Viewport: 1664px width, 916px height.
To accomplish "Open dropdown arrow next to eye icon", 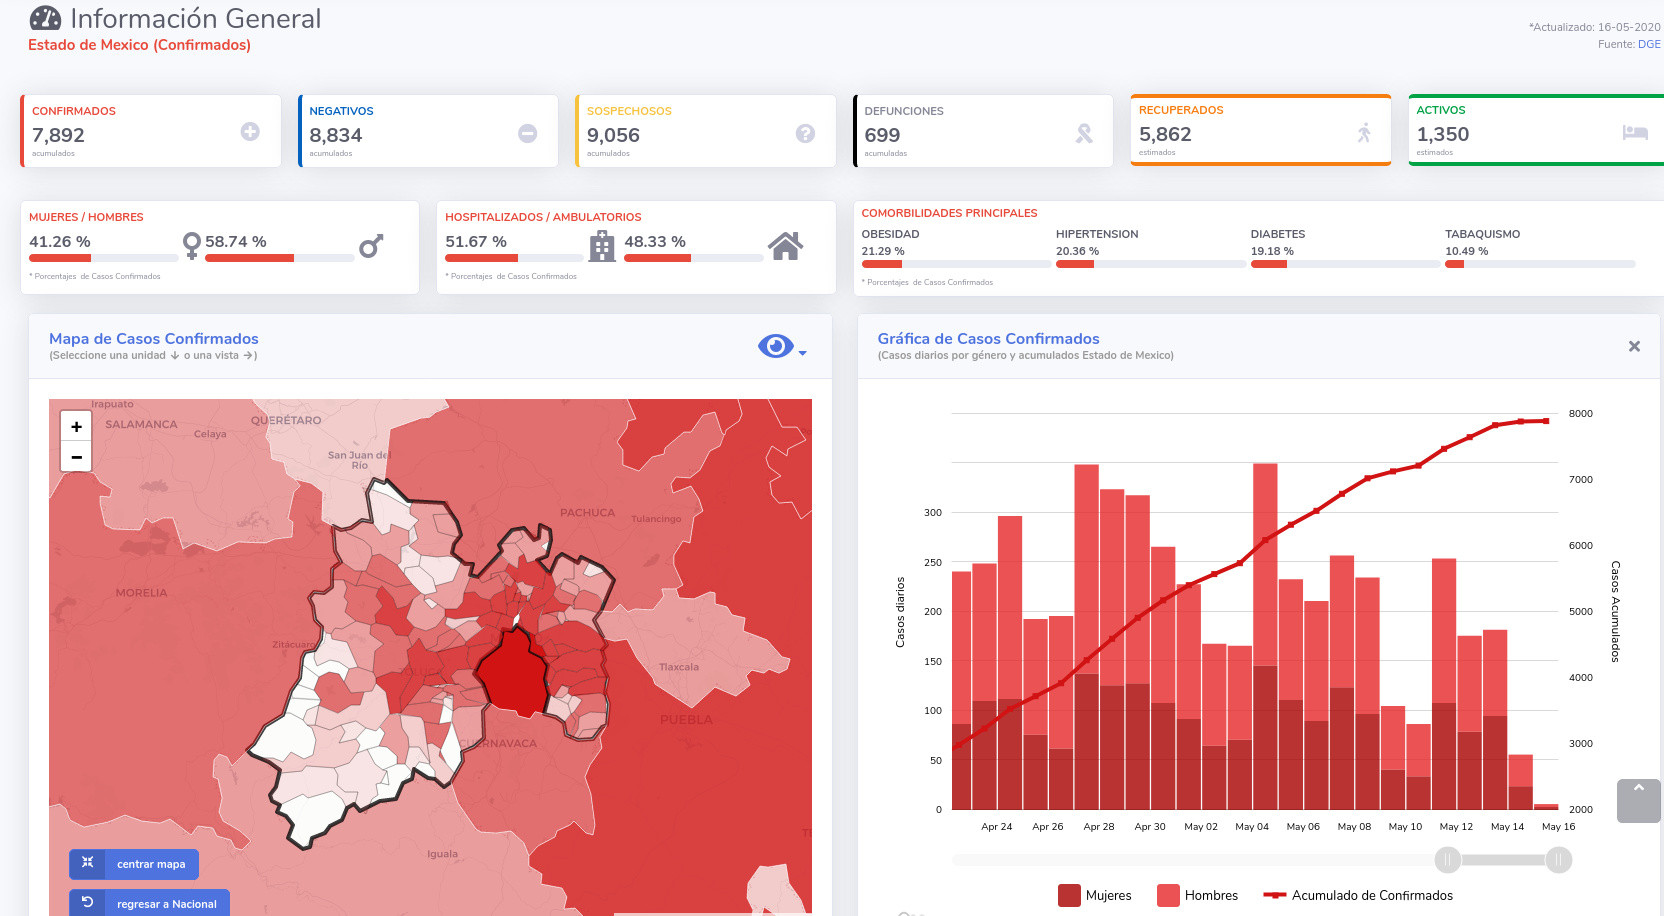I will tap(802, 352).
